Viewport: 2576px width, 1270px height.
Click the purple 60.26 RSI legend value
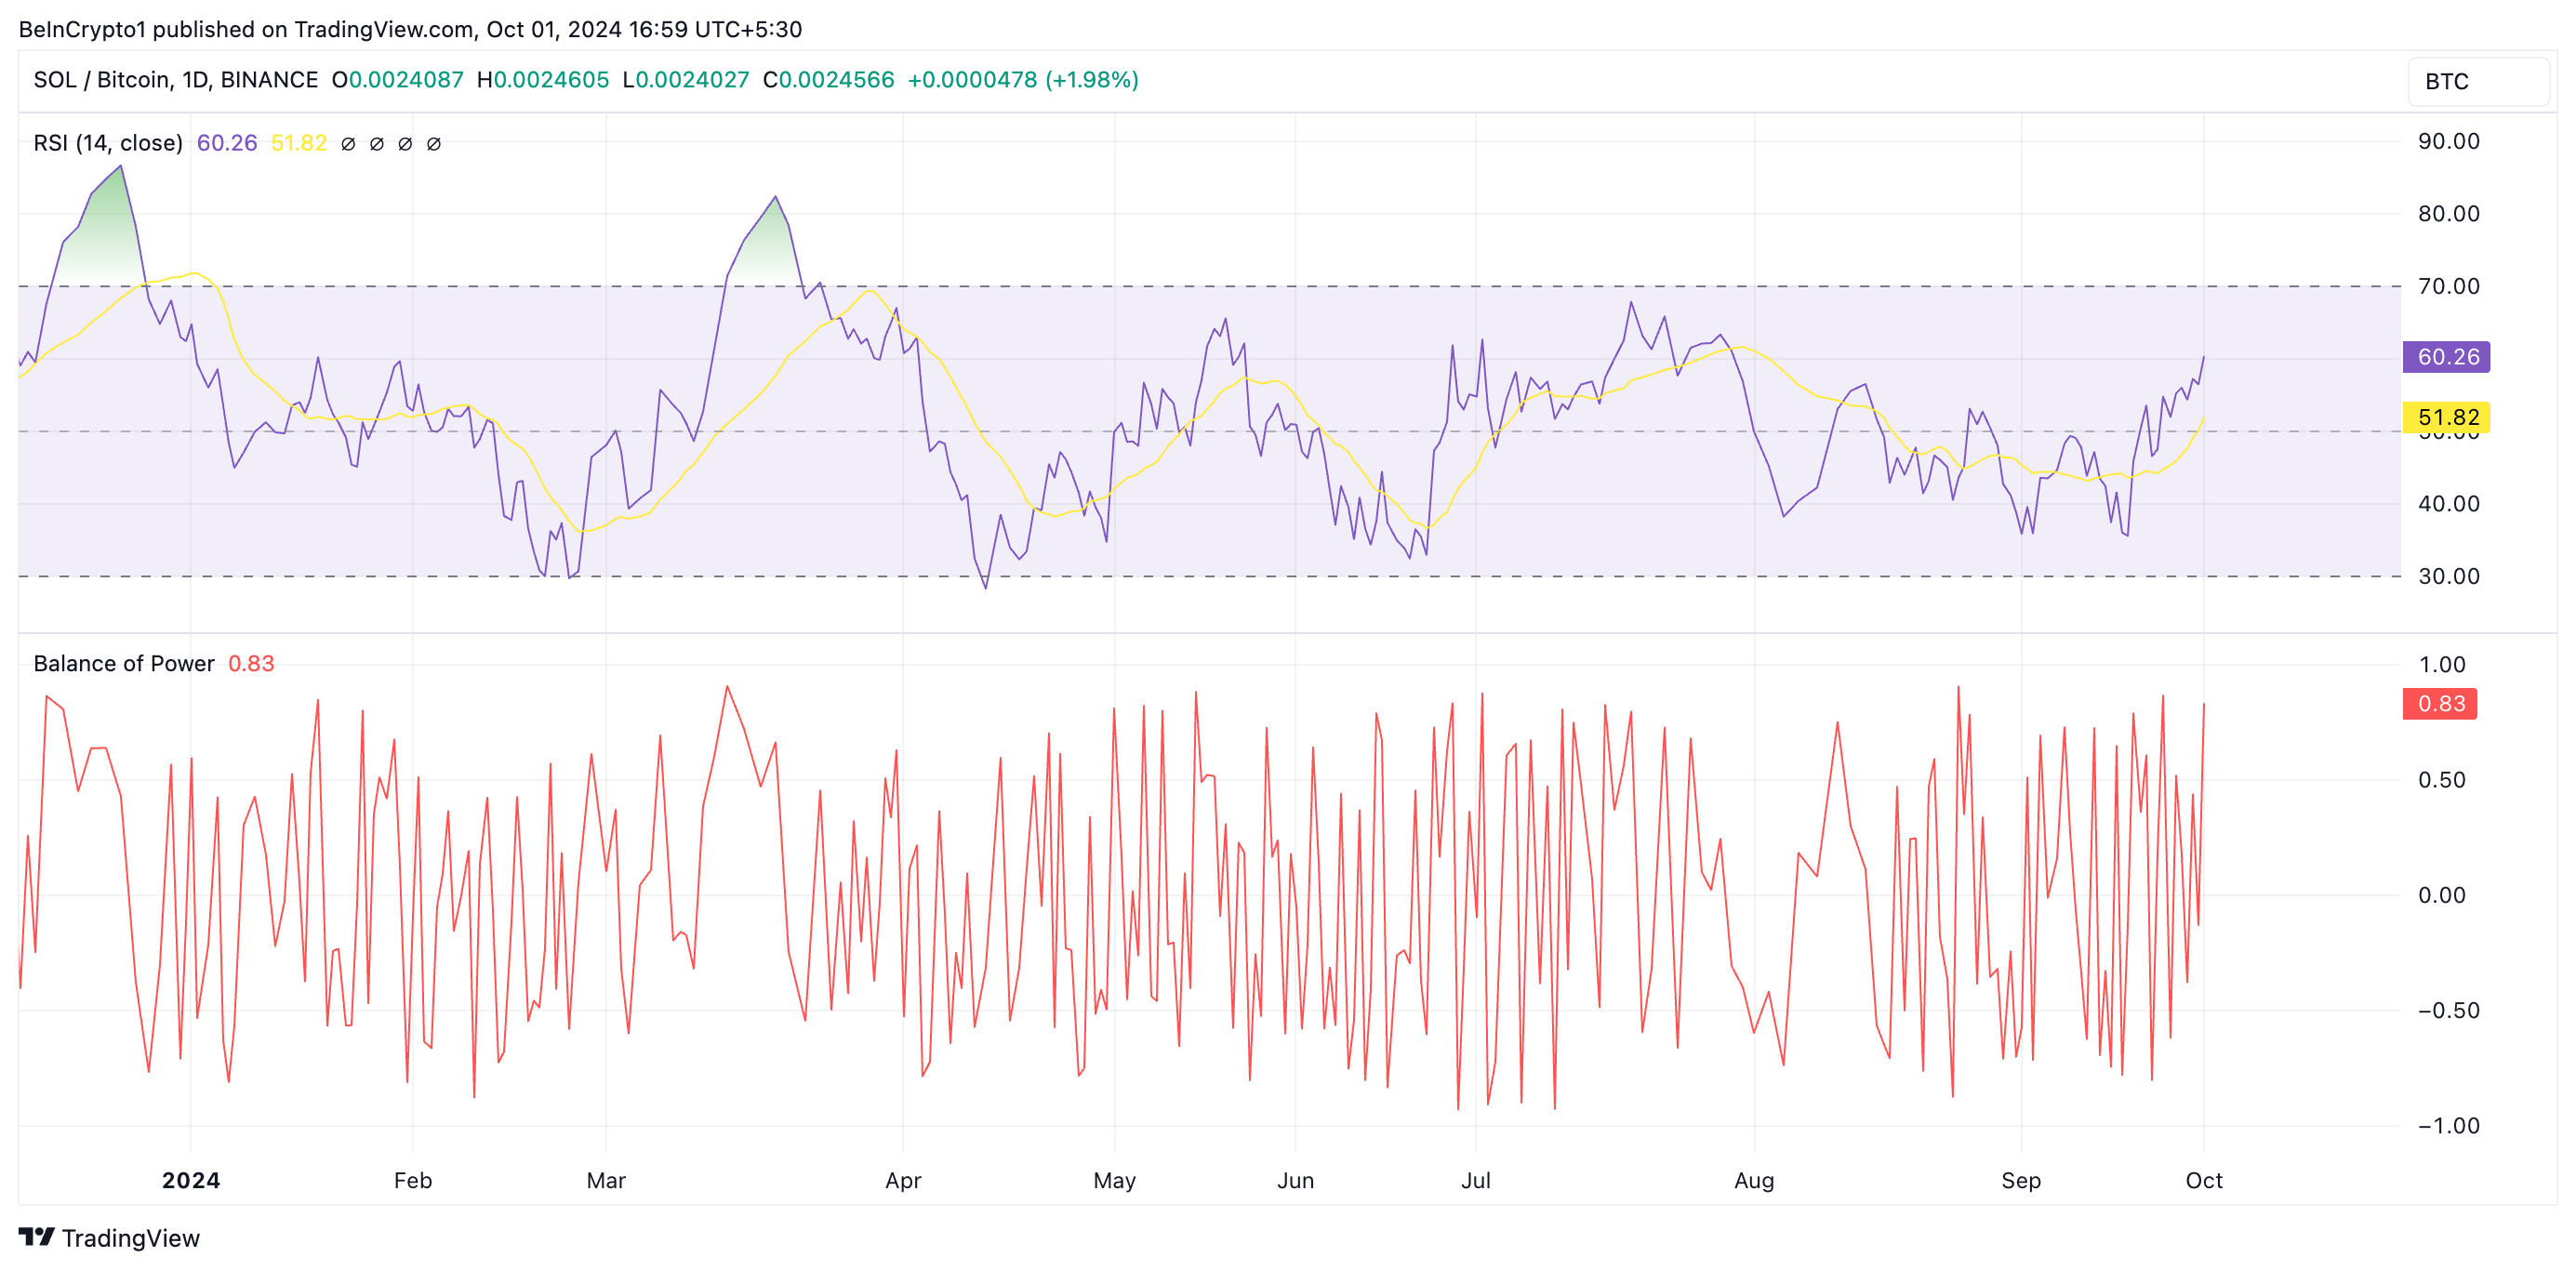227,143
